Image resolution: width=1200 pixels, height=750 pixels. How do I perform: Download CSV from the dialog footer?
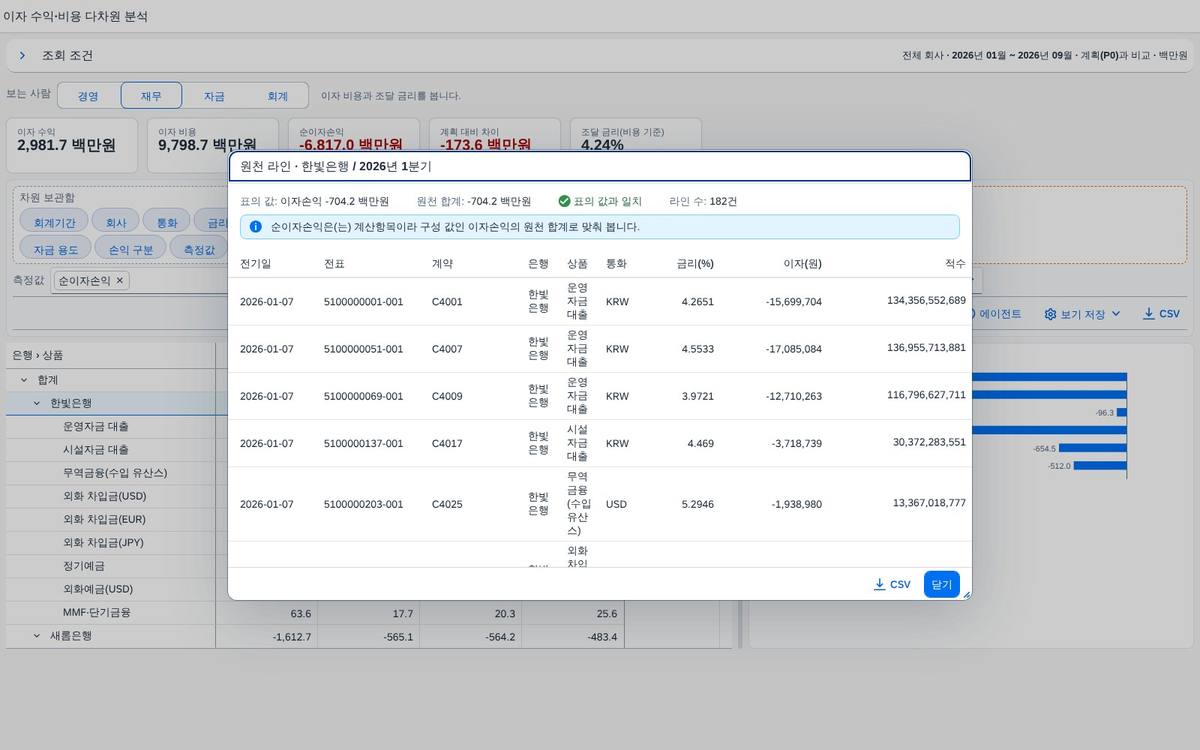[x=892, y=584]
